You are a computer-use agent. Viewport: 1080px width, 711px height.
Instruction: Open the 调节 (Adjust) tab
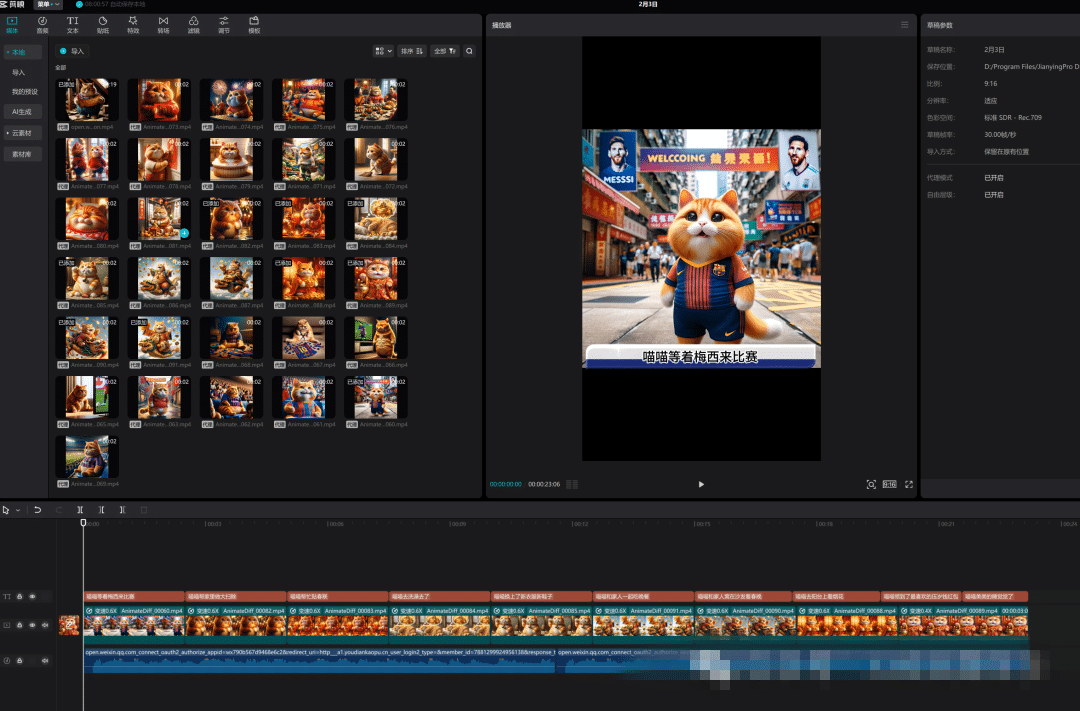[224, 25]
